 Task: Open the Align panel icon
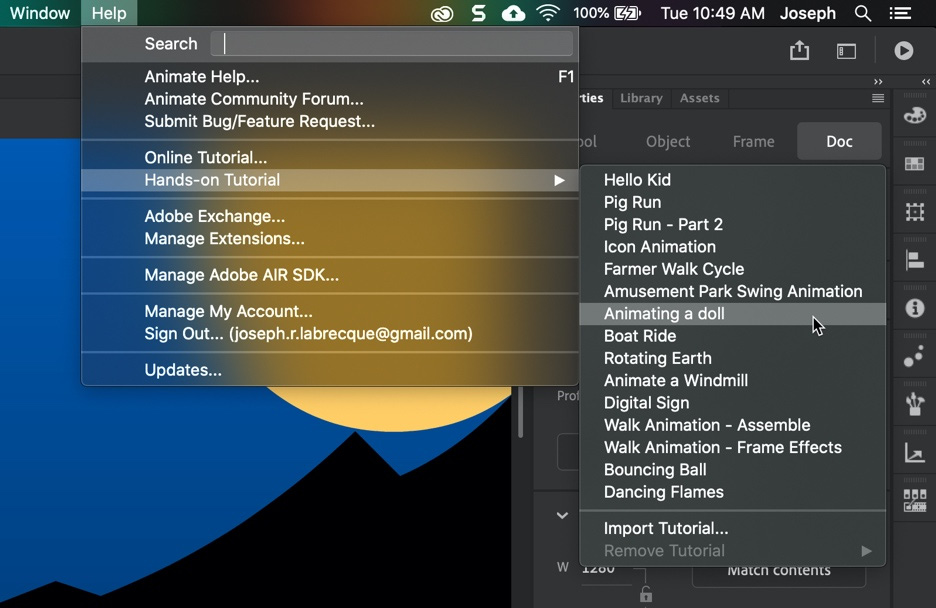[915, 260]
